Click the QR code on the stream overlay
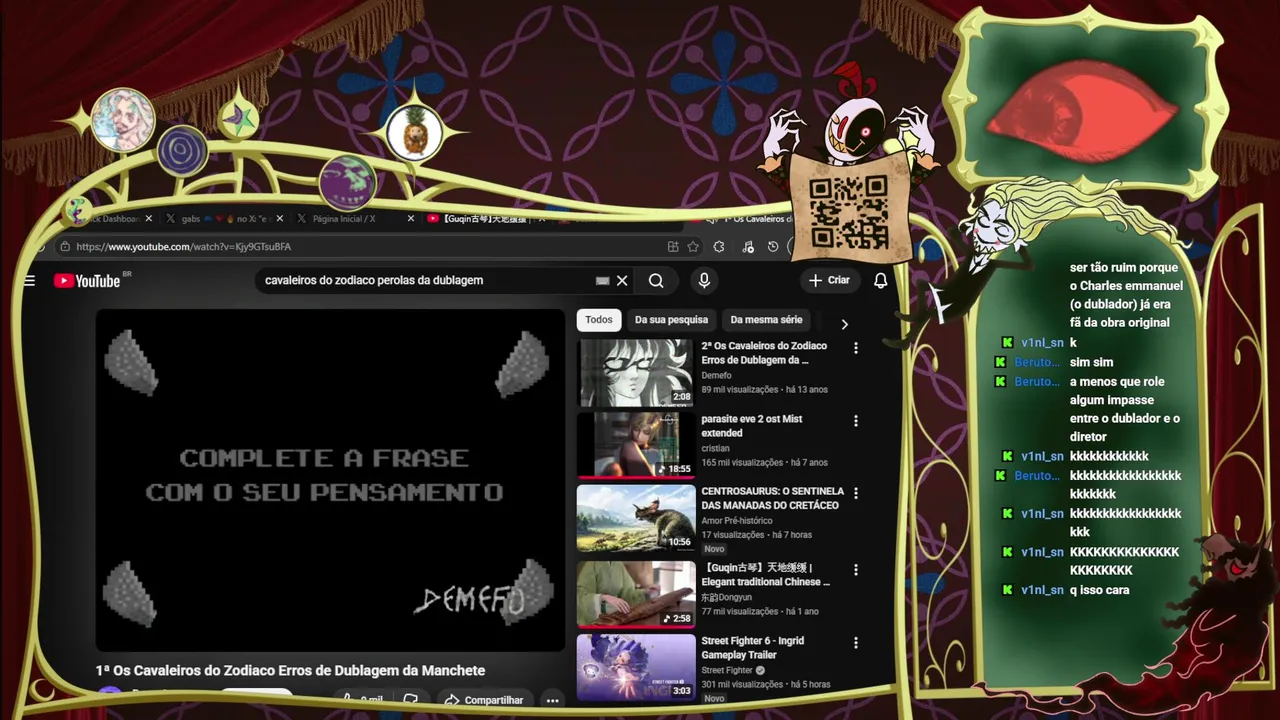The width and height of the screenshot is (1280, 720). click(848, 212)
